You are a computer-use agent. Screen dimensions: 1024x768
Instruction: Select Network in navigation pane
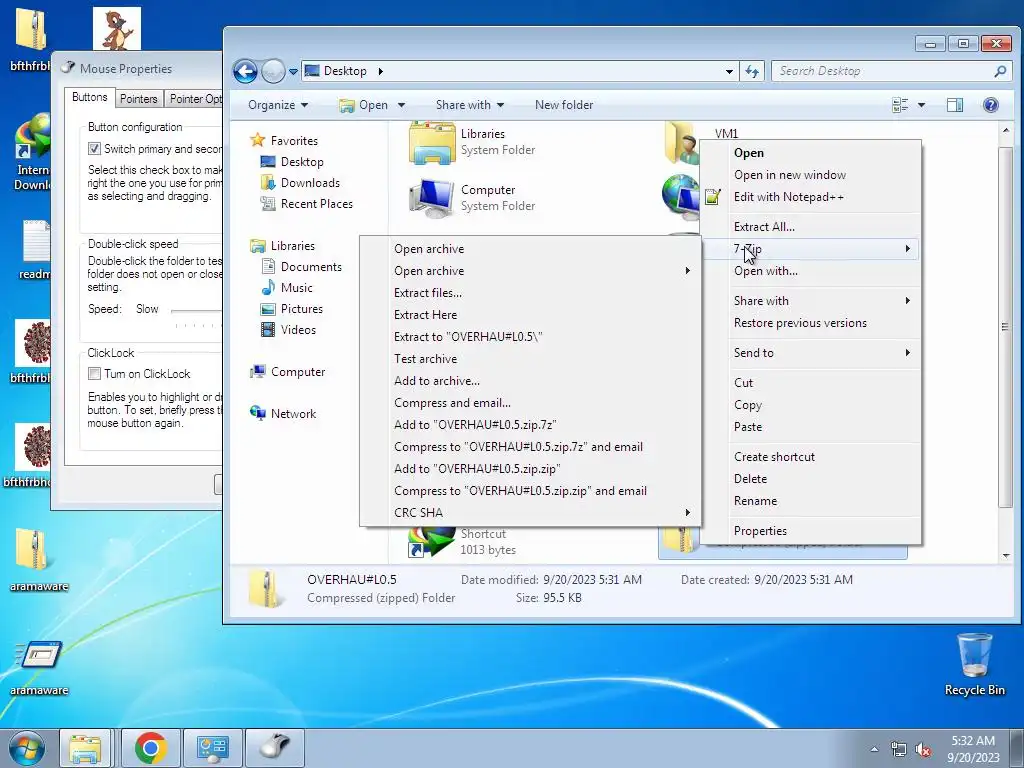pos(293,413)
